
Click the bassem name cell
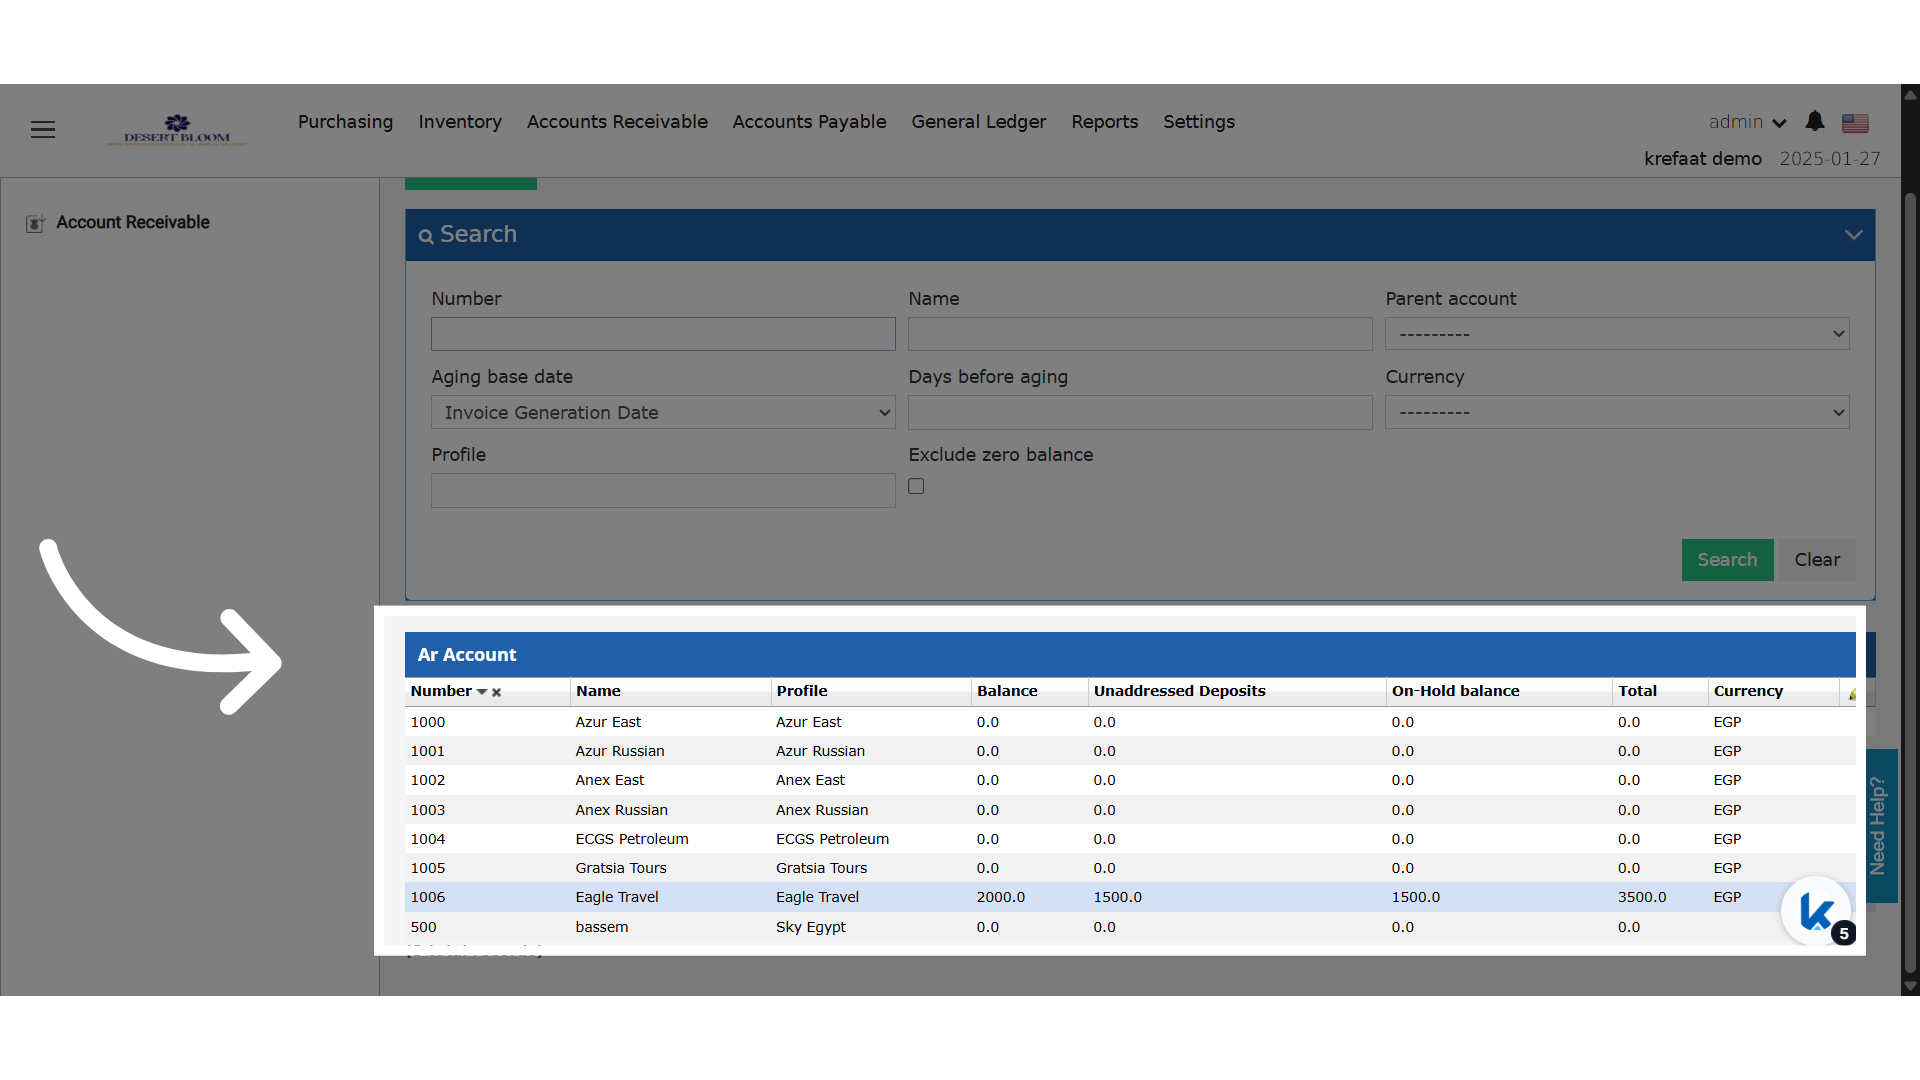coord(602,927)
